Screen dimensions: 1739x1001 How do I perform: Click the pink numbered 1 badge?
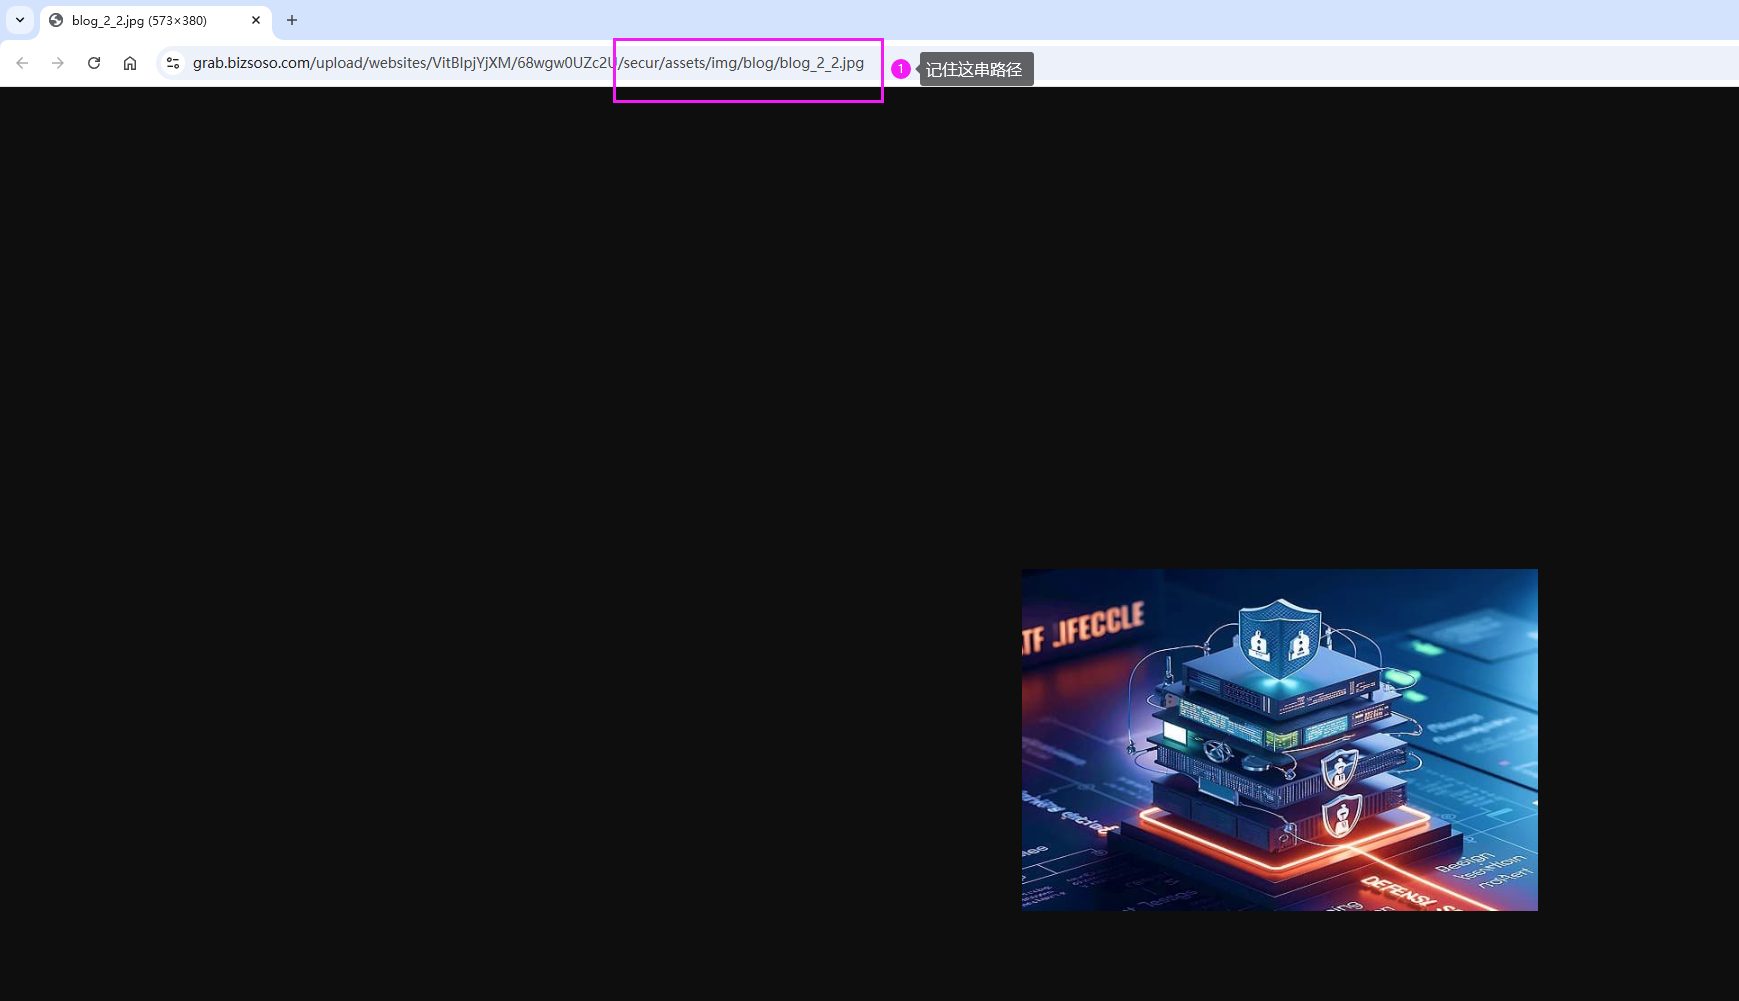coord(901,69)
